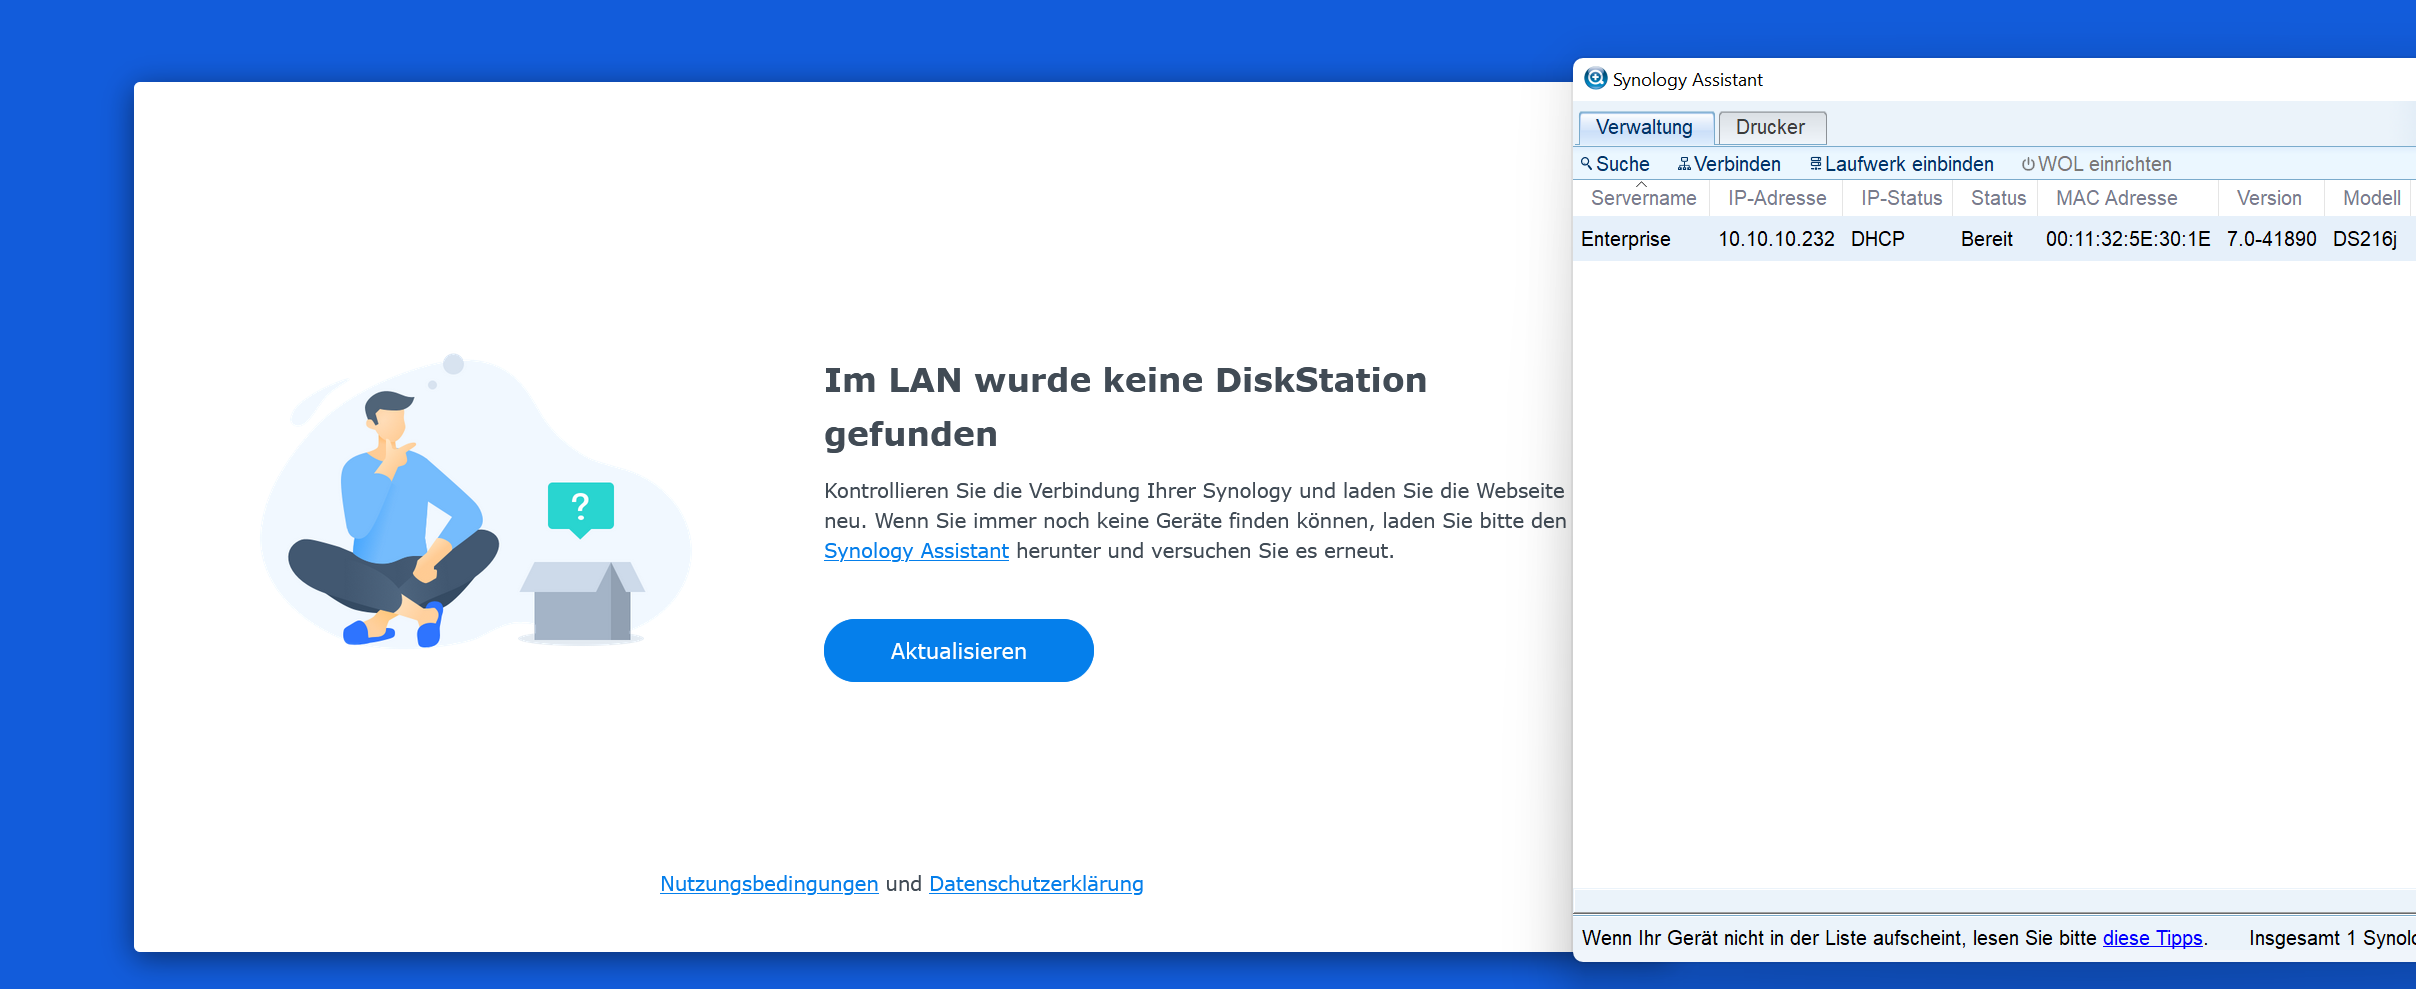Click the DHCP IP-Status cell

[1878, 239]
